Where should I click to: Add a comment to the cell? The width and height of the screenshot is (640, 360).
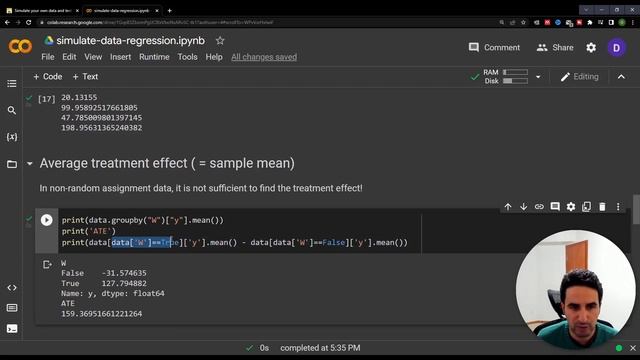[555, 207]
